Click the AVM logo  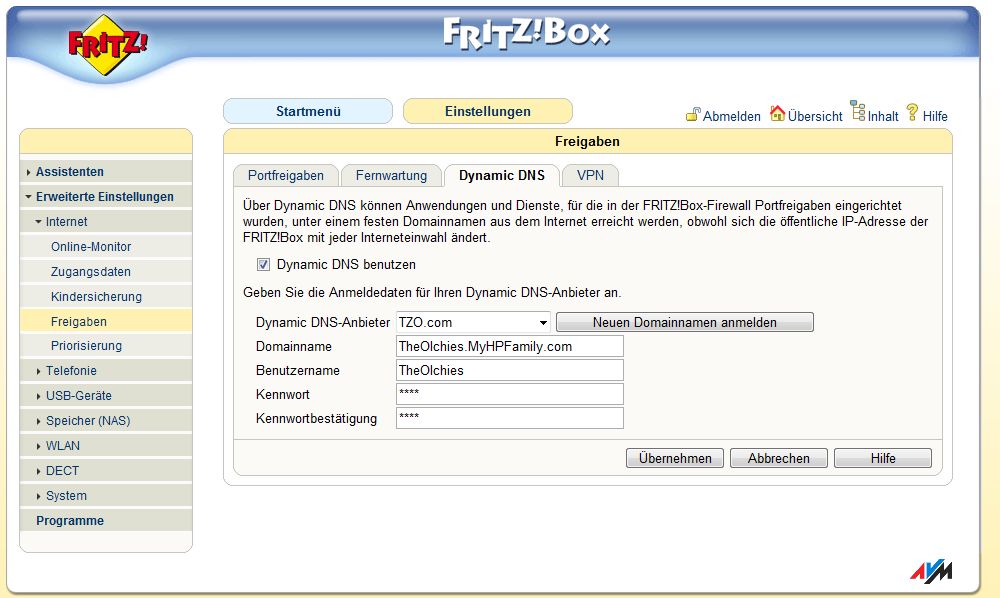click(931, 571)
